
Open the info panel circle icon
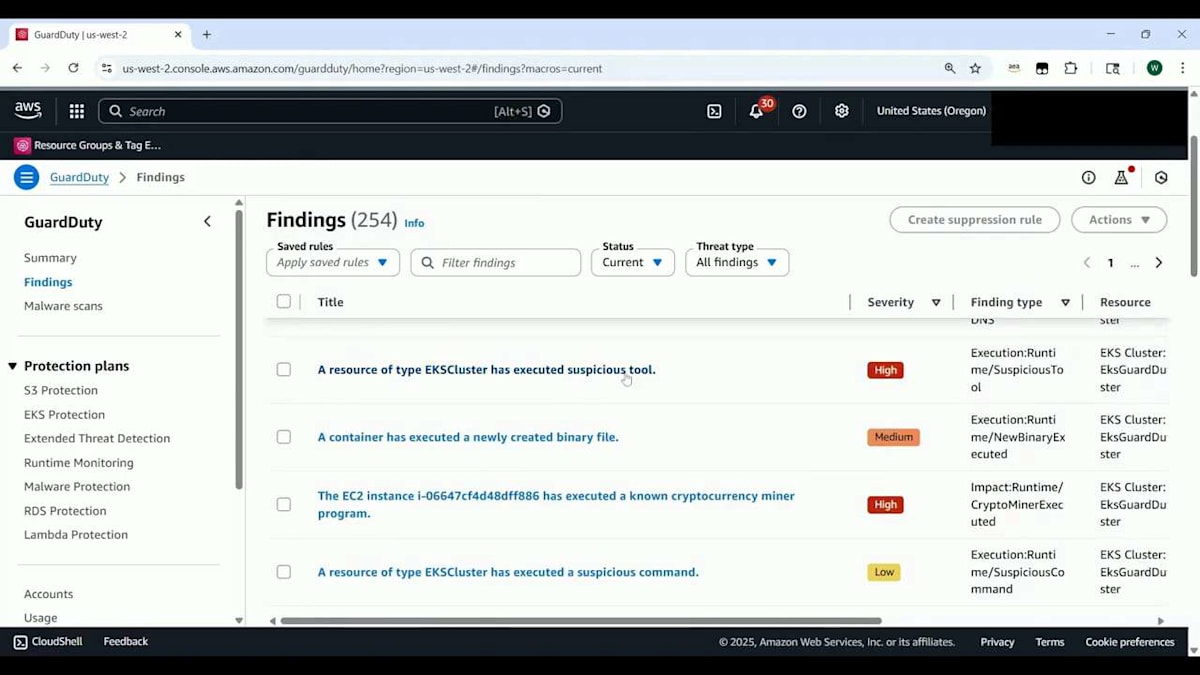point(1089,177)
